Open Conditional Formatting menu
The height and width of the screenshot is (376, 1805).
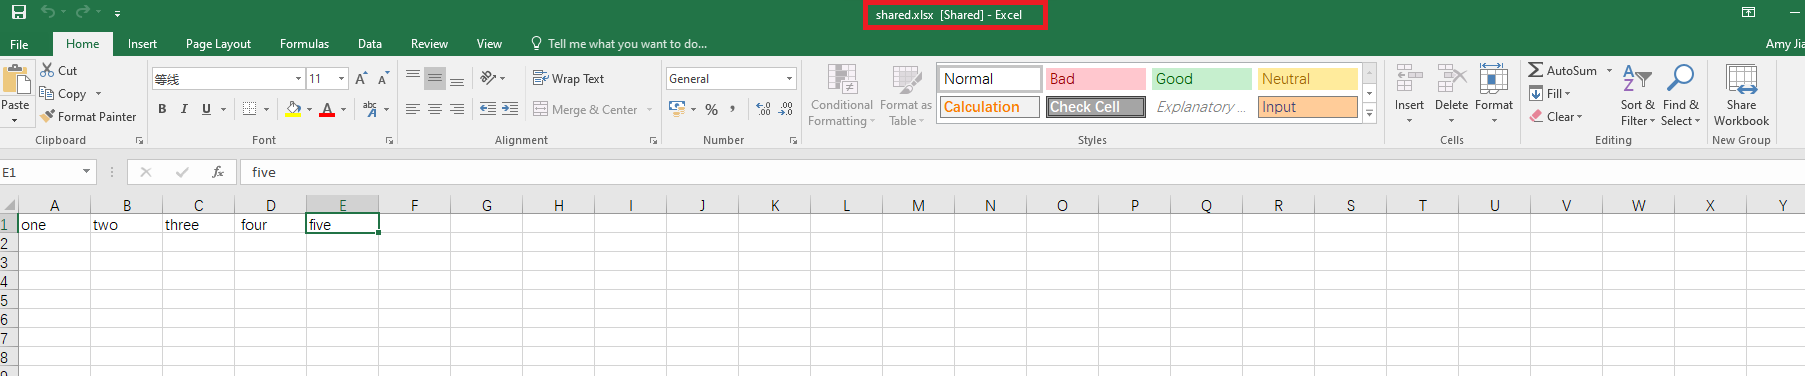click(842, 96)
